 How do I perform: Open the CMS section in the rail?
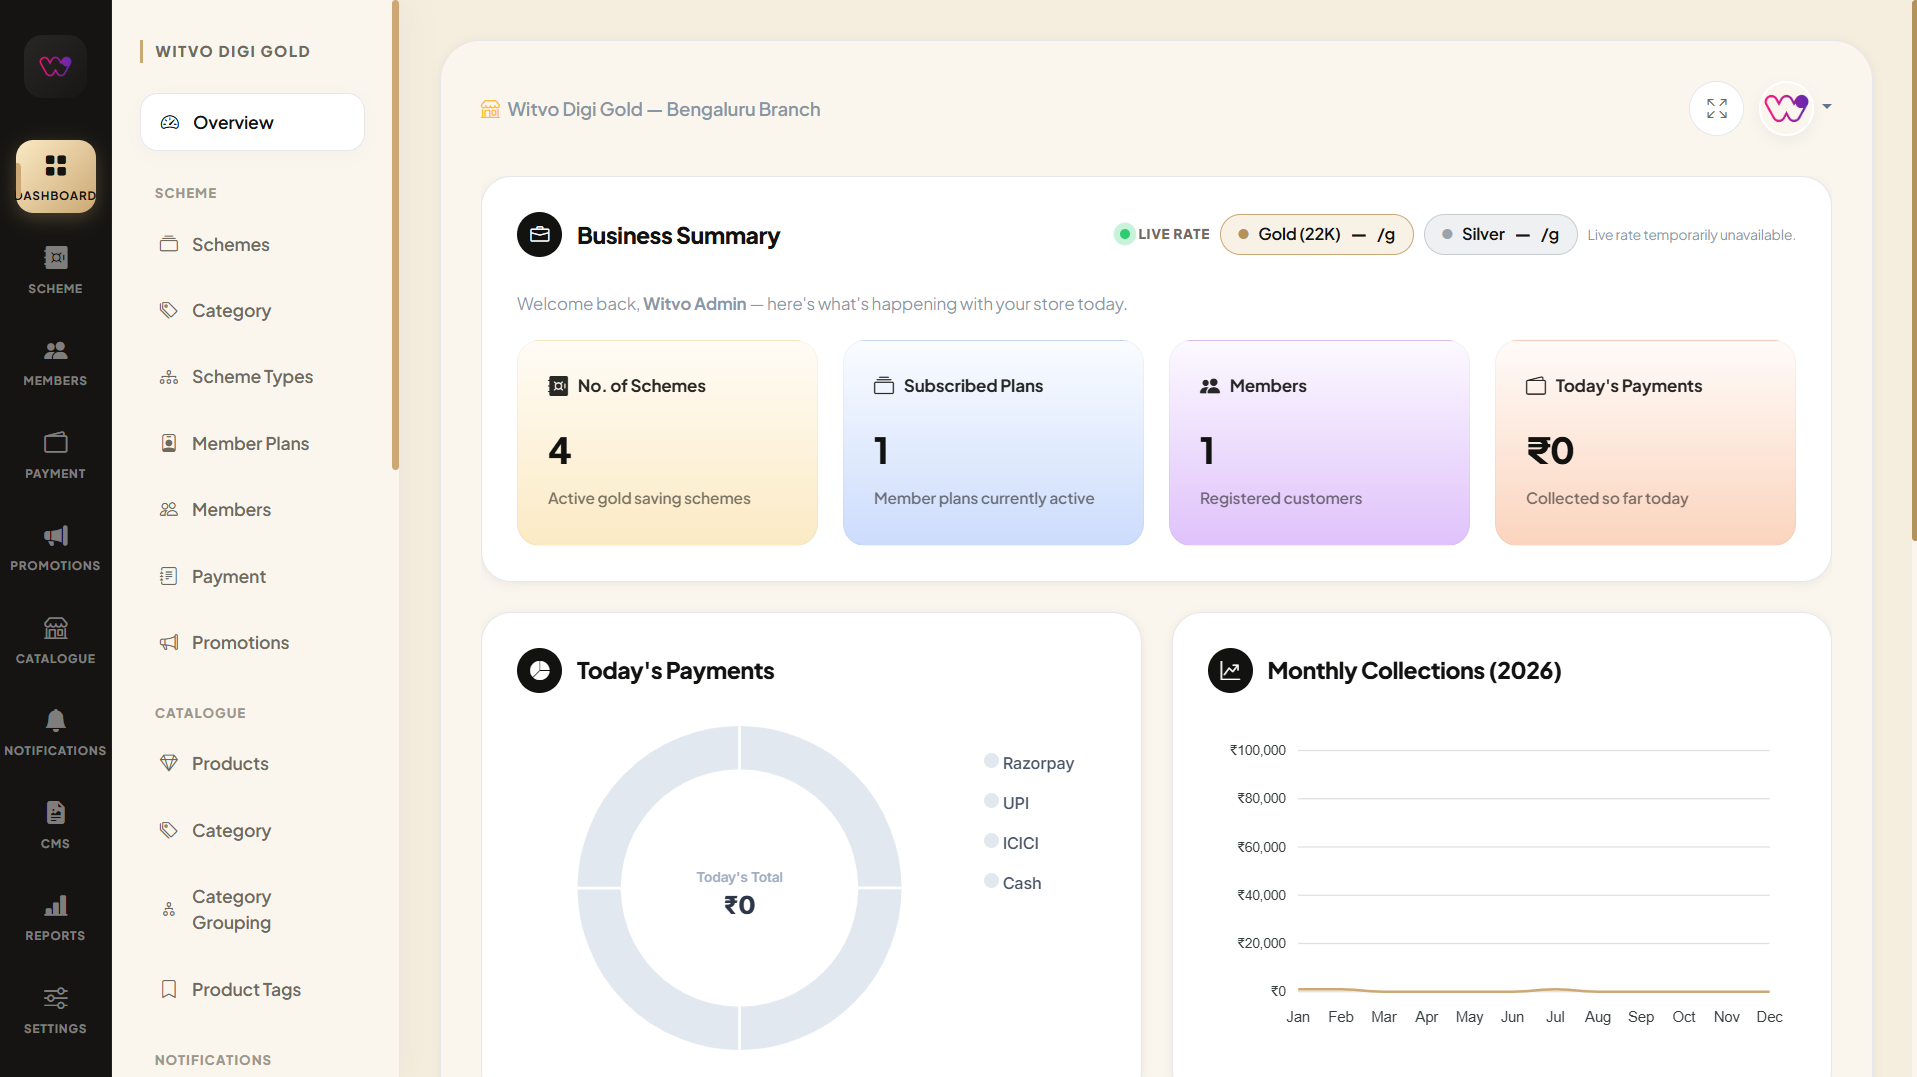point(55,825)
